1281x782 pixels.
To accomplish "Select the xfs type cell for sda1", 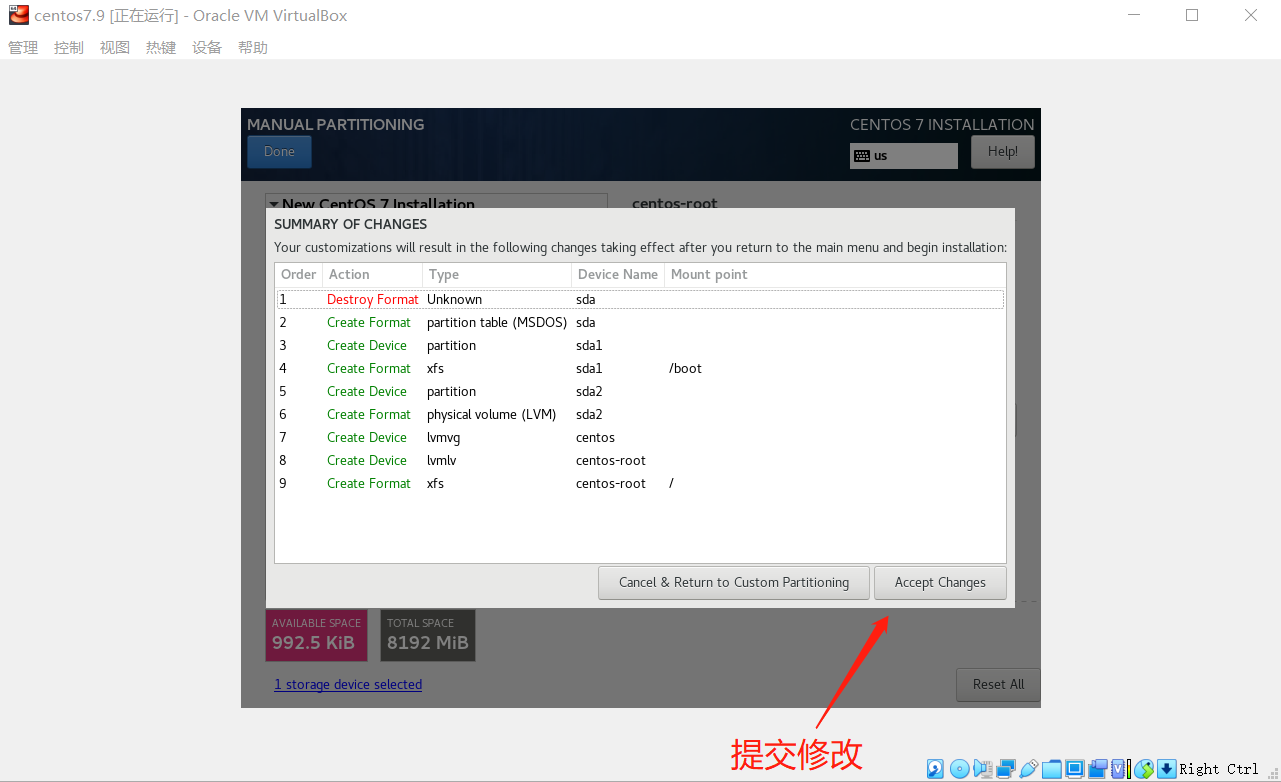I will (x=435, y=368).
